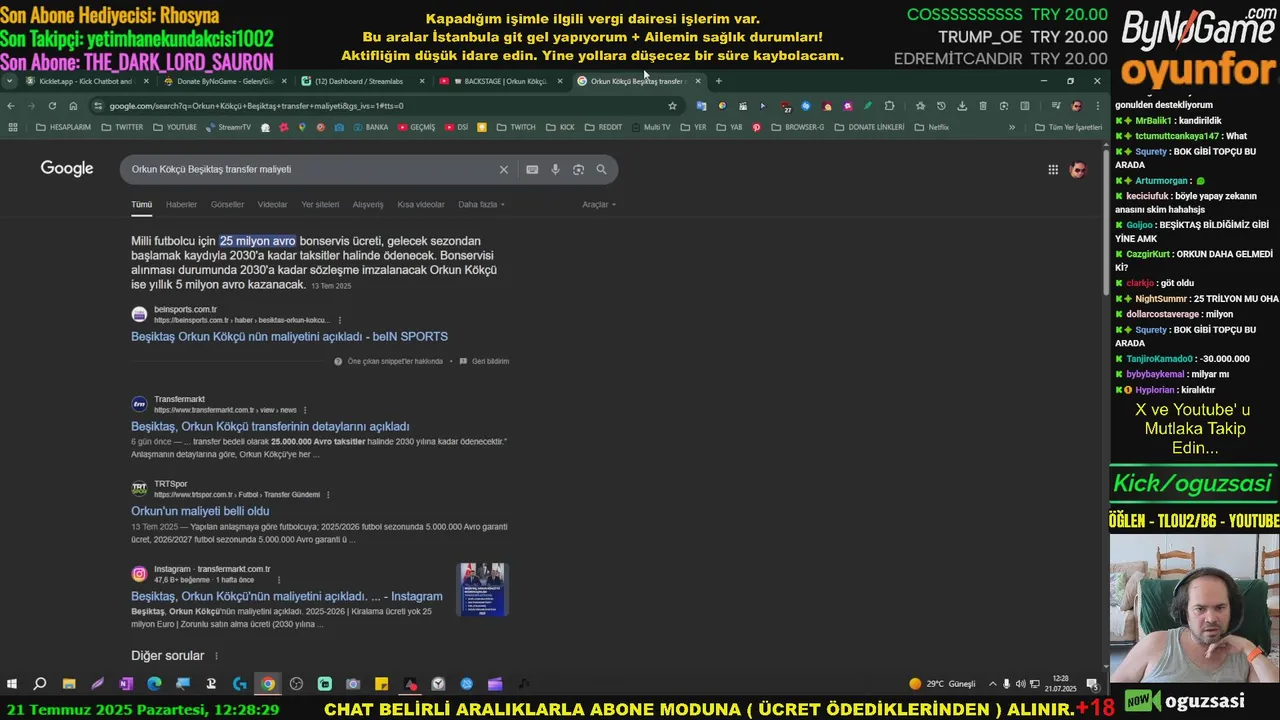Switch to the Görseller search tab
The image size is (1280, 720).
227,205
